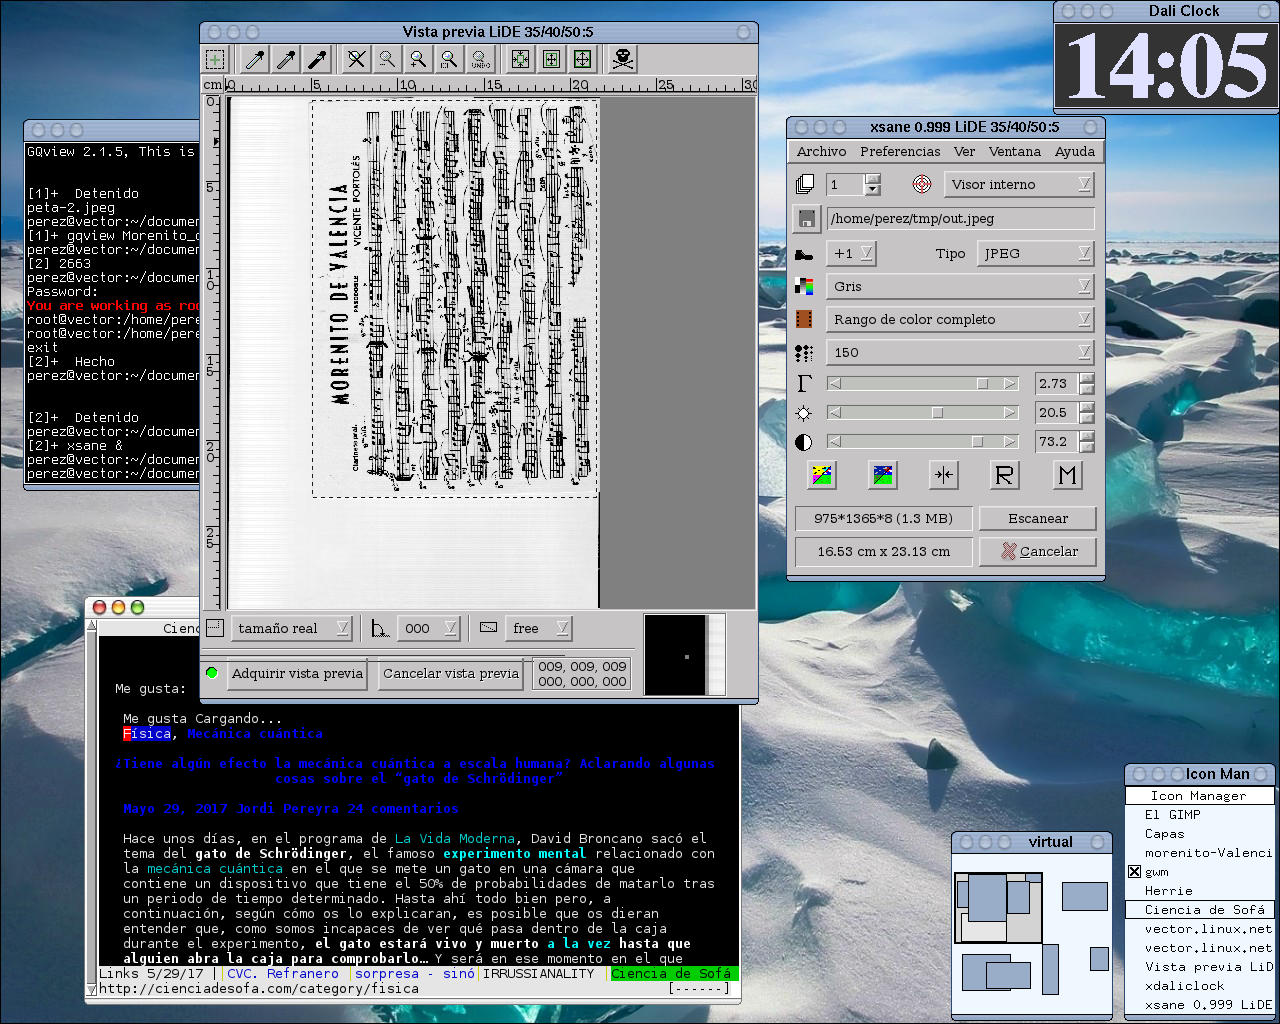Image resolution: width=1280 pixels, height=1024 pixels.
Task: Click the gamma value field showing 2.73
Action: coord(1056,383)
